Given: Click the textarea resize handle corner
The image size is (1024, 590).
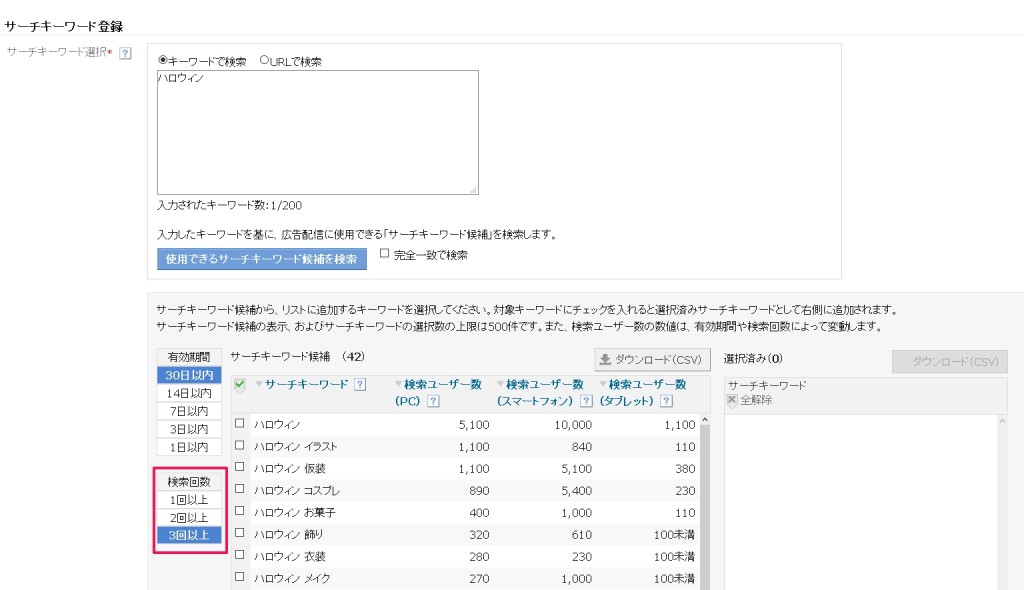Looking at the screenshot, I should (473, 189).
